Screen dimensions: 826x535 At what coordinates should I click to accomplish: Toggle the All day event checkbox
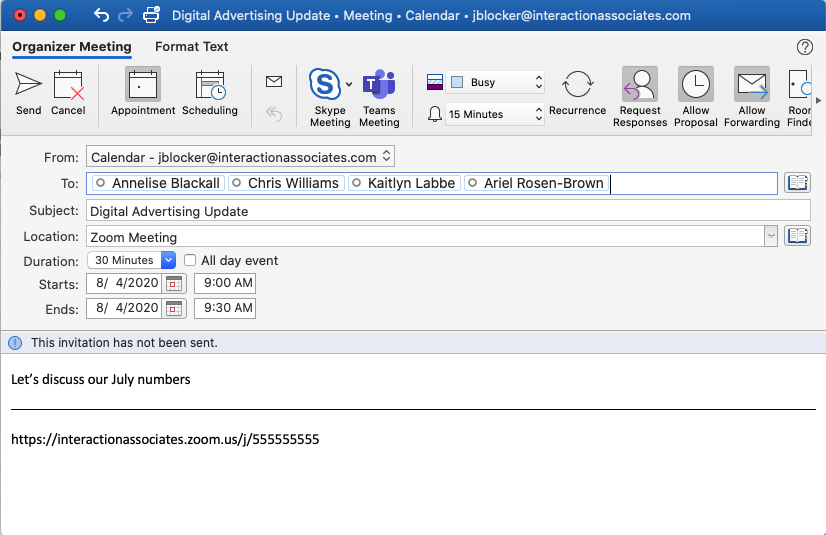pyautogui.click(x=190, y=260)
